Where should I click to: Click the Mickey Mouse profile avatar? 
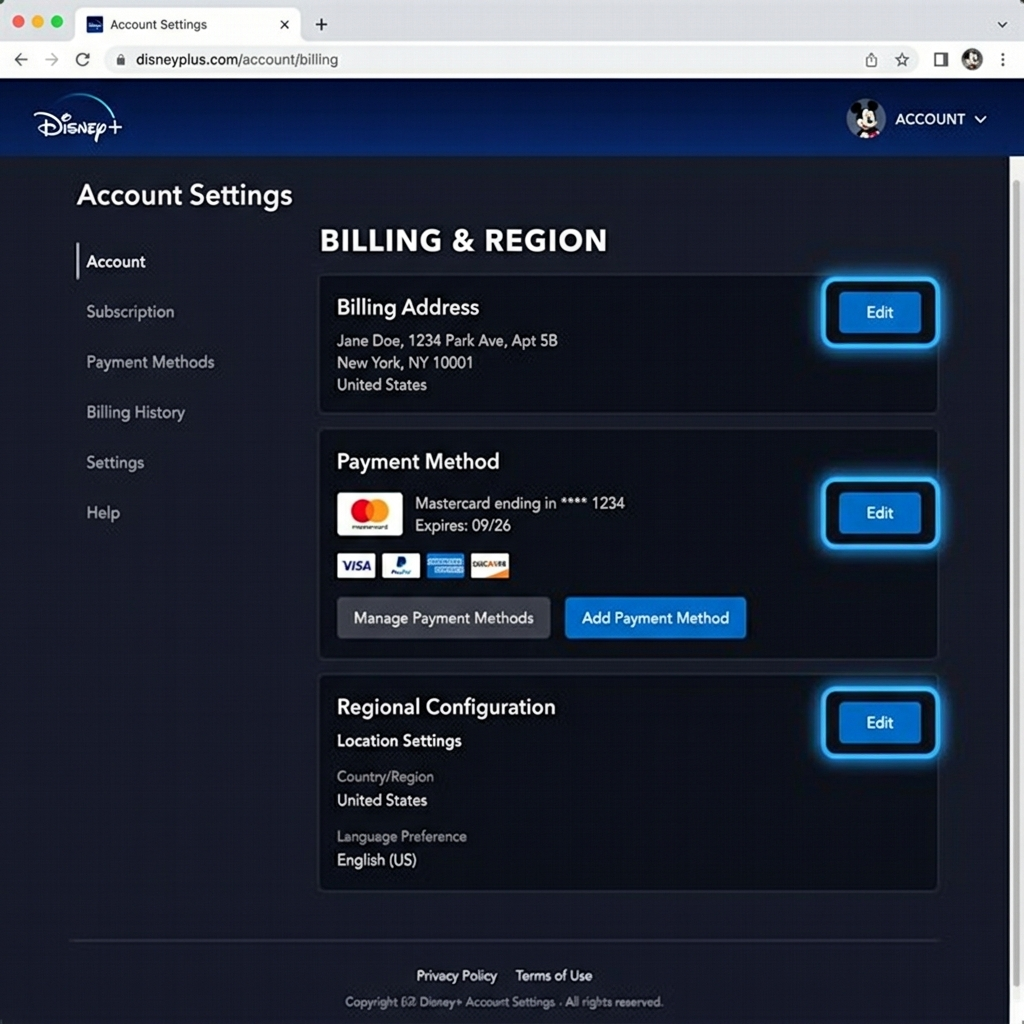[866, 119]
